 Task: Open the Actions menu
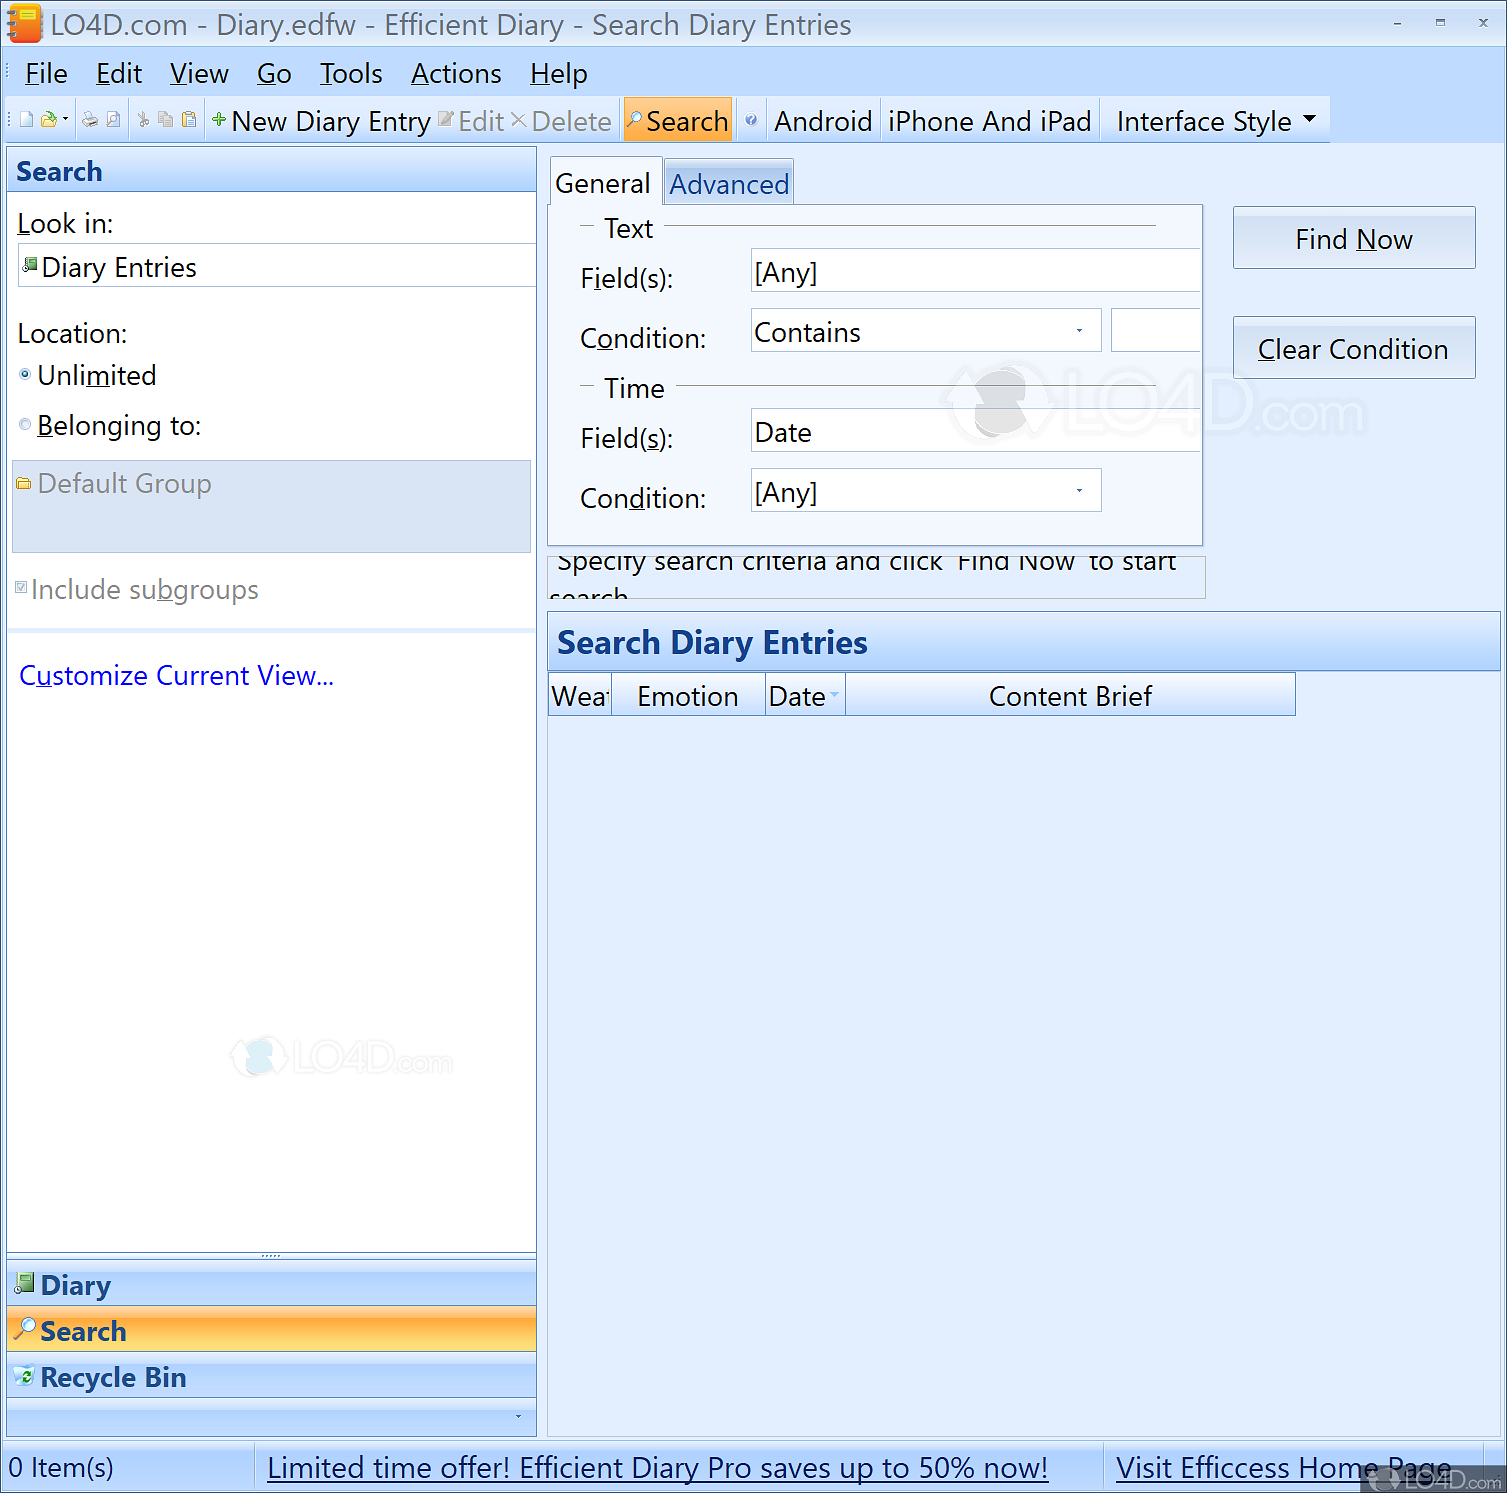click(455, 73)
